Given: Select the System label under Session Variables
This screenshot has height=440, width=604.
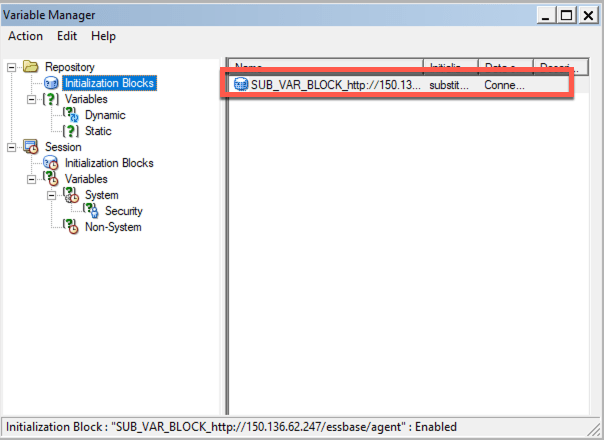Looking at the screenshot, I should [x=101, y=195].
